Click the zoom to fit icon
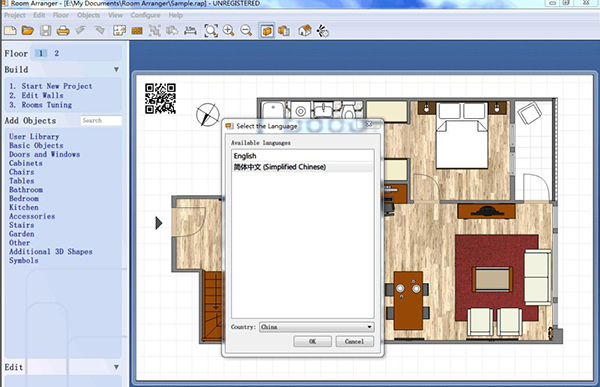Viewport: 600px width, 387px height. (x=211, y=31)
